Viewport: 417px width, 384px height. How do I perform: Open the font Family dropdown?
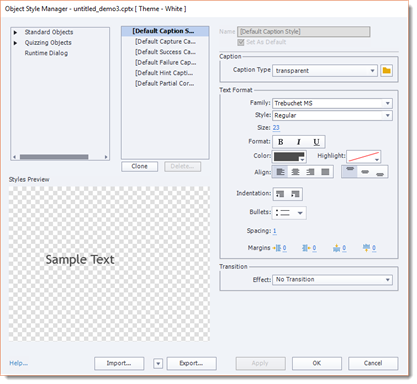coord(332,103)
